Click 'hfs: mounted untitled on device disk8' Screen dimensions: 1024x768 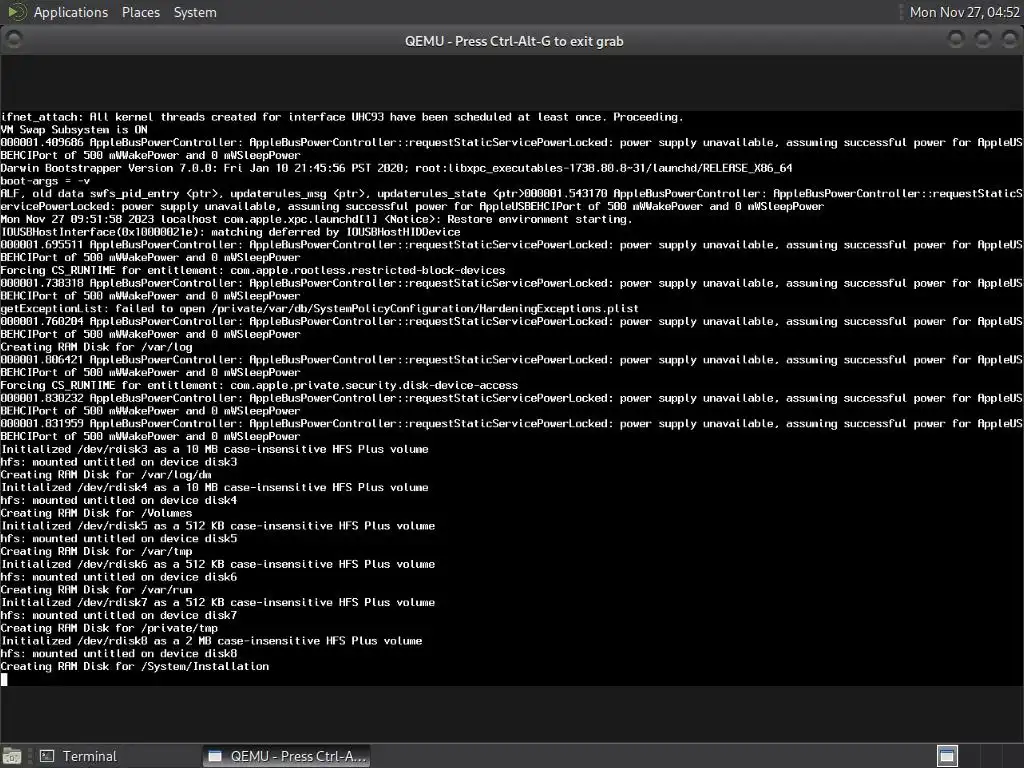coord(119,654)
